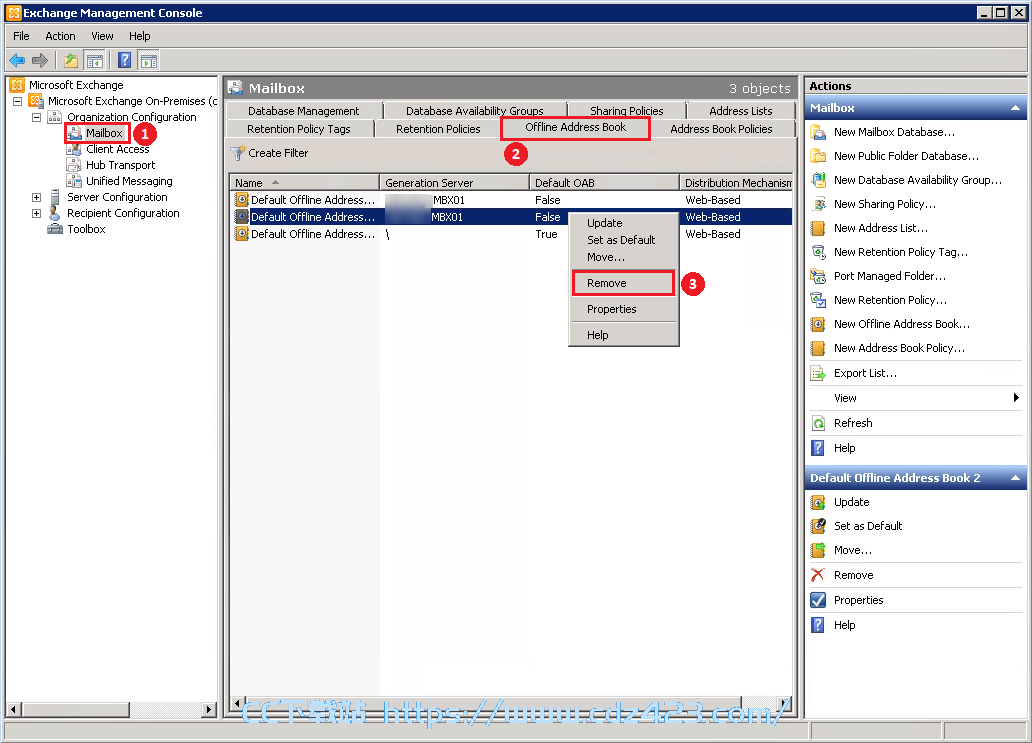Image resolution: width=1032 pixels, height=743 pixels.
Task: Collapse Default Offline Address Book 2 section
Action: (1015, 478)
